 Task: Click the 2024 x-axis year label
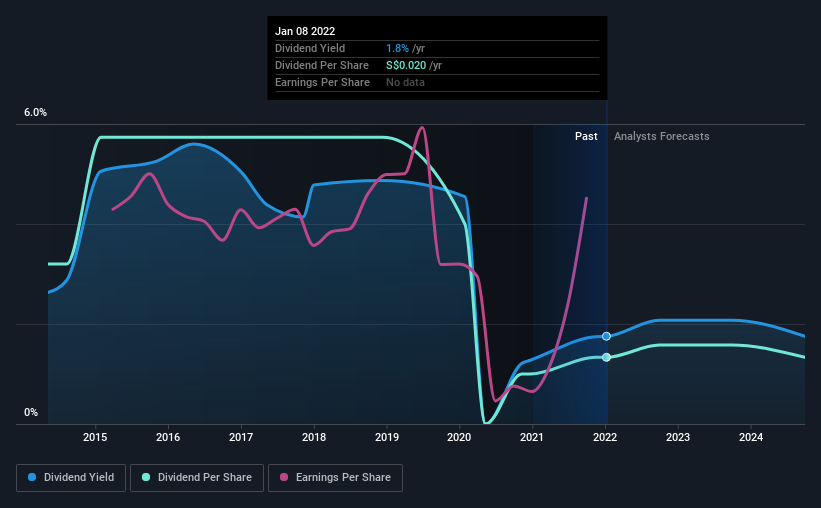coord(751,437)
